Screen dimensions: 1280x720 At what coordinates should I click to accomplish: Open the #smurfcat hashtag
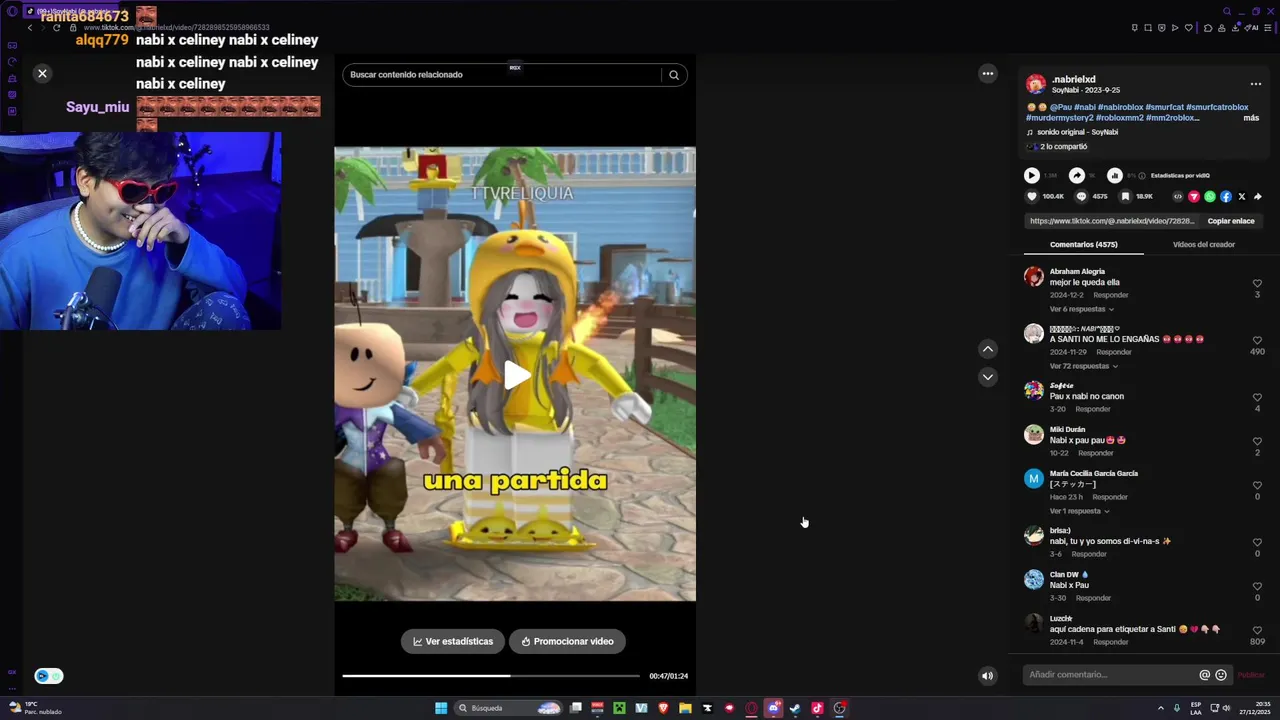tap(1165, 107)
